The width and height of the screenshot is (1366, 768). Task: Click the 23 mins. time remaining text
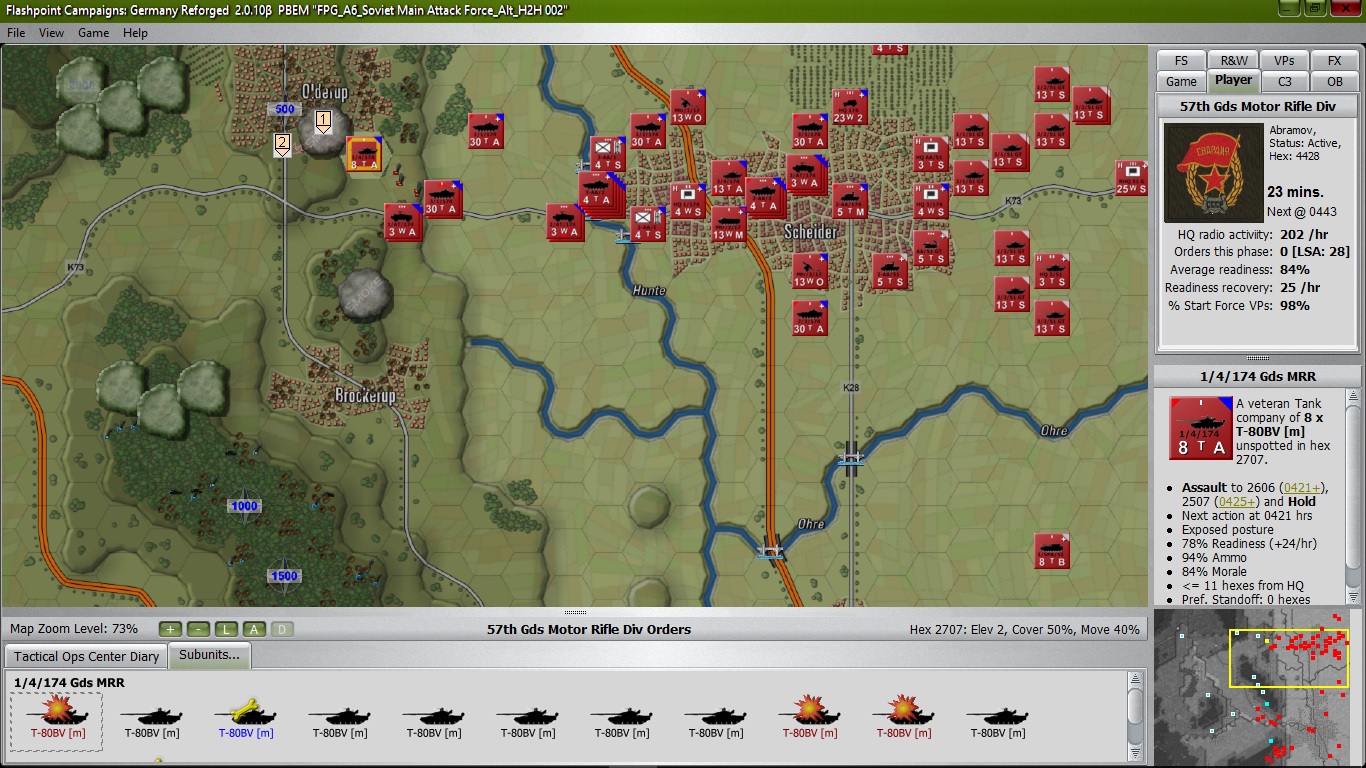(x=1296, y=191)
